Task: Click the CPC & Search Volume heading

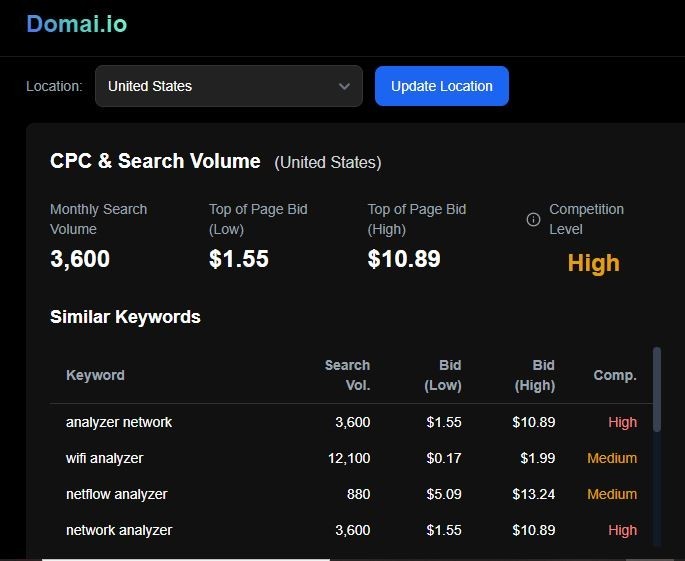Action: (x=155, y=161)
